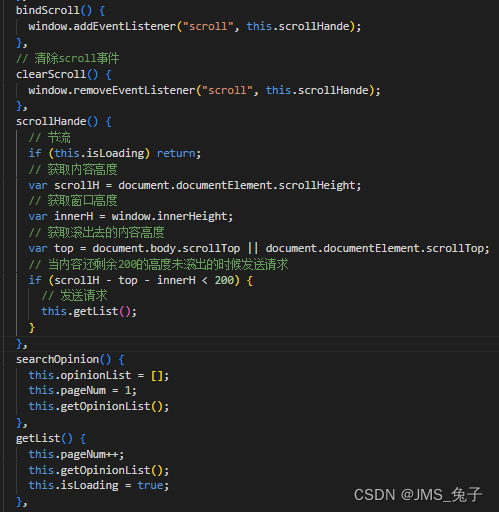Click the comment '// 节流'
The image size is (499, 512).
point(49,137)
